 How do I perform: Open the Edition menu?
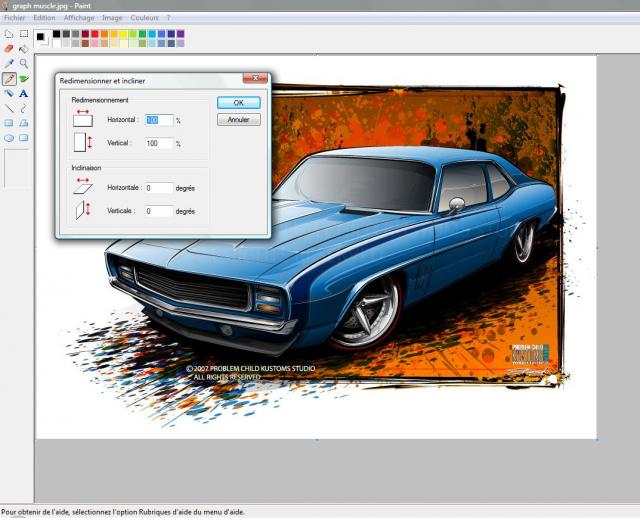click(x=44, y=18)
